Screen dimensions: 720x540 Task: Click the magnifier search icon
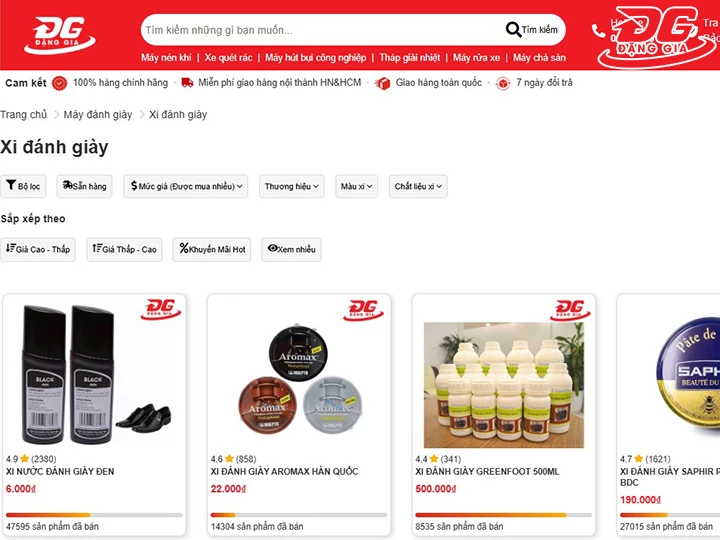[513, 30]
